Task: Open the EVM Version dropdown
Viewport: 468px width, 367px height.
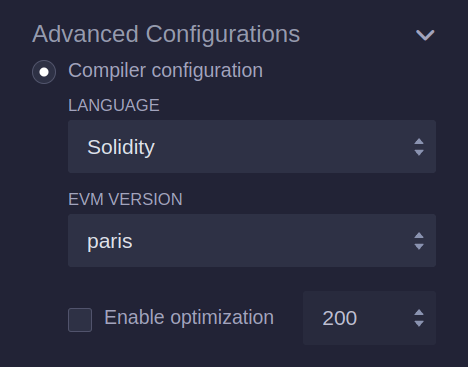Action: click(252, 241)
